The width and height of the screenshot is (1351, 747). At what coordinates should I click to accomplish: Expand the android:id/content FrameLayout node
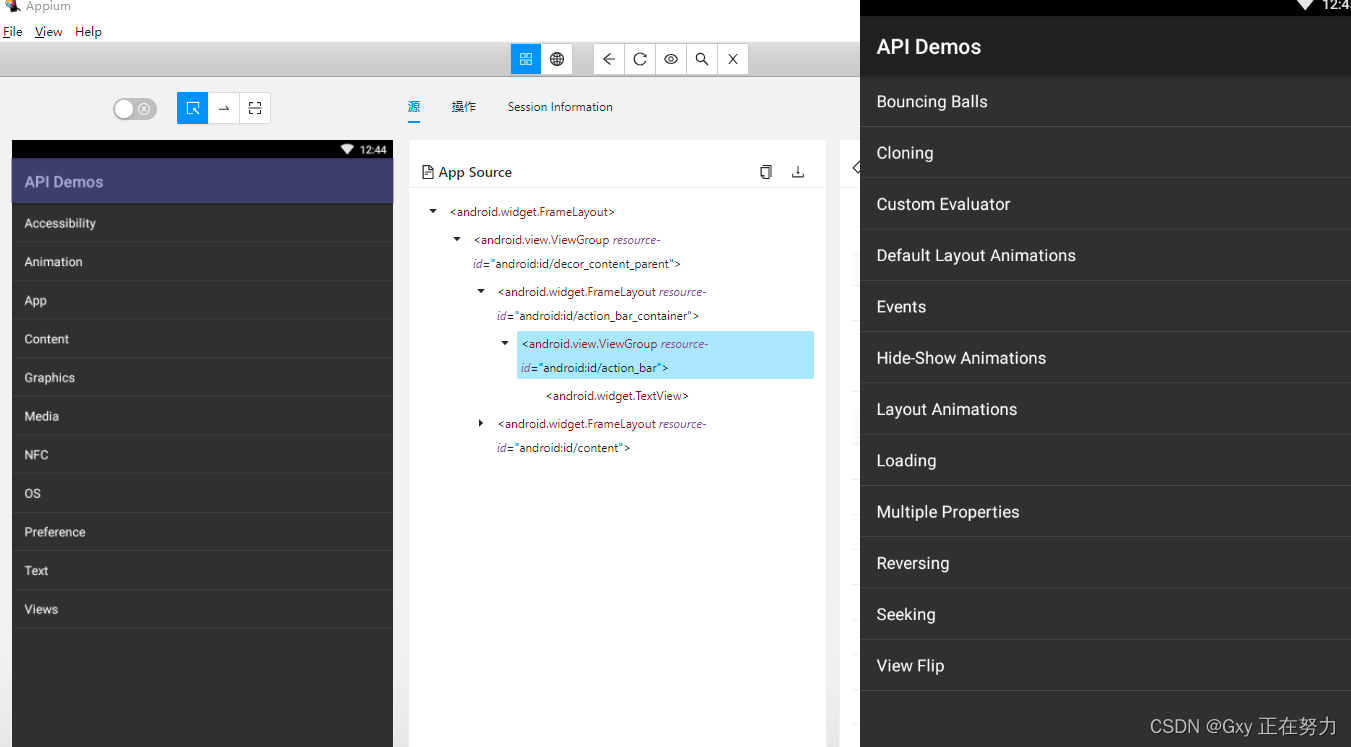pos(481,424)
